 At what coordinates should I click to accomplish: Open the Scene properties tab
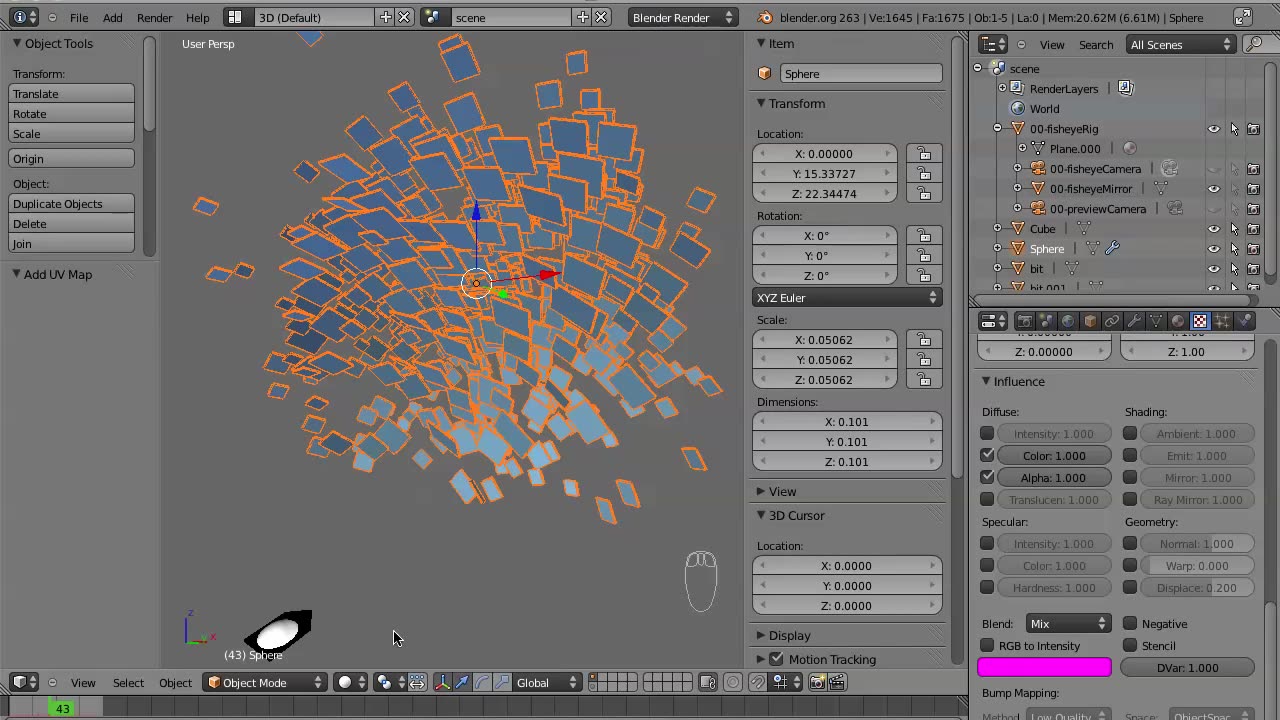(1047, 321)
